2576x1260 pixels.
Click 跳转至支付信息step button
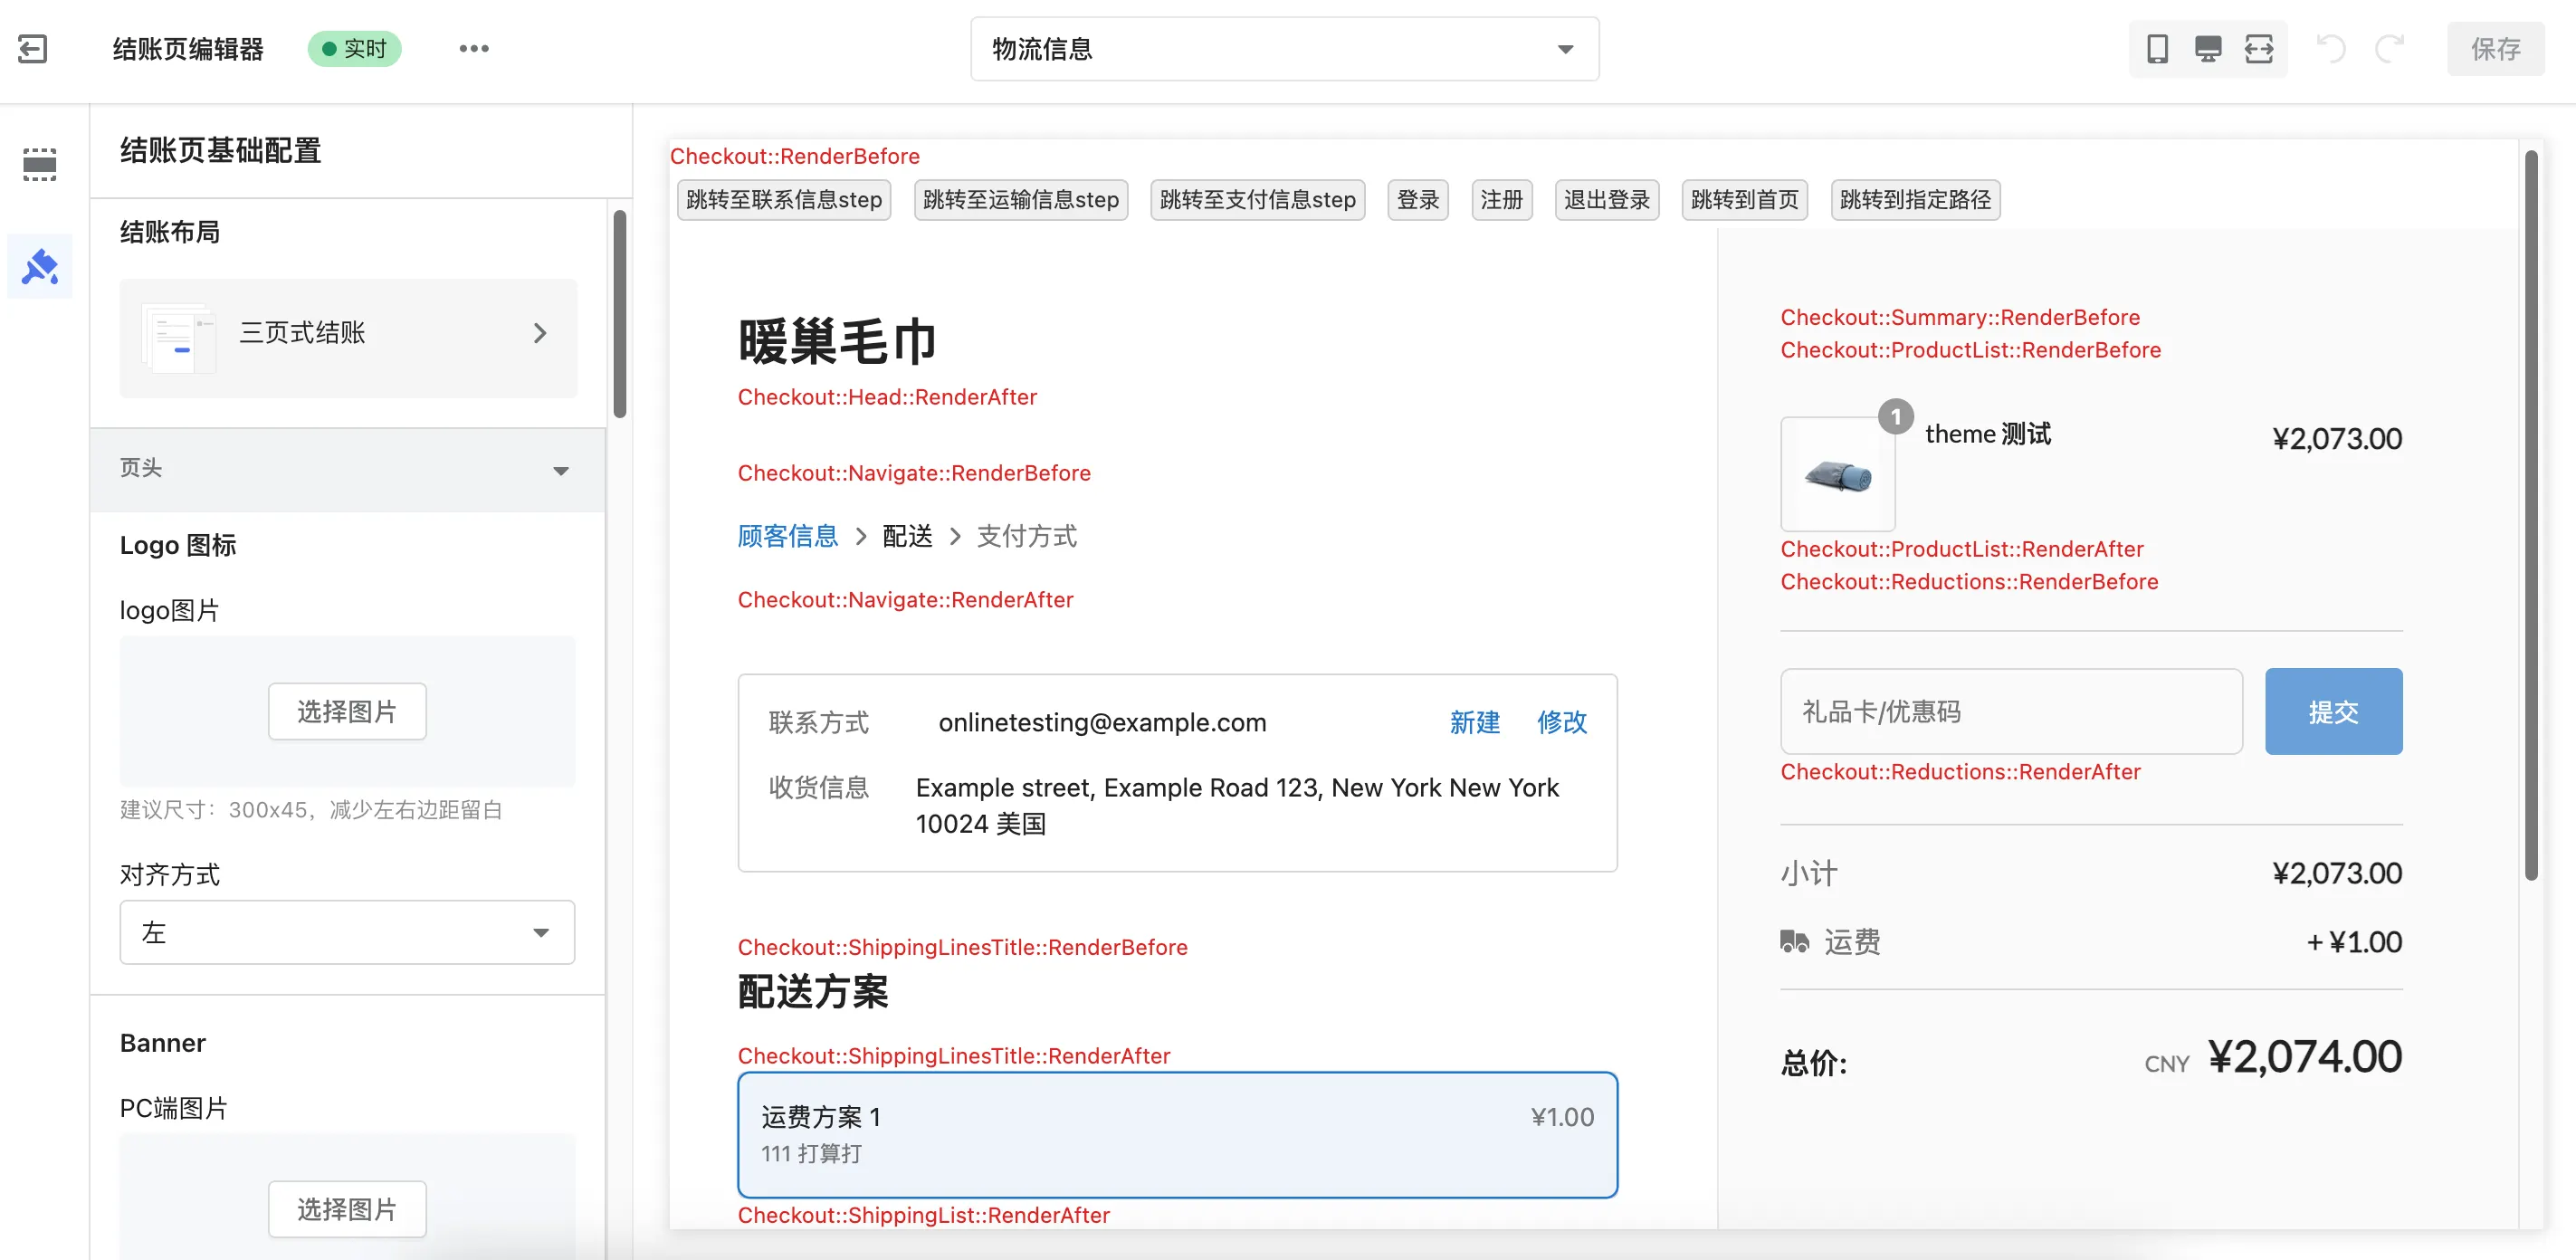1258,200
